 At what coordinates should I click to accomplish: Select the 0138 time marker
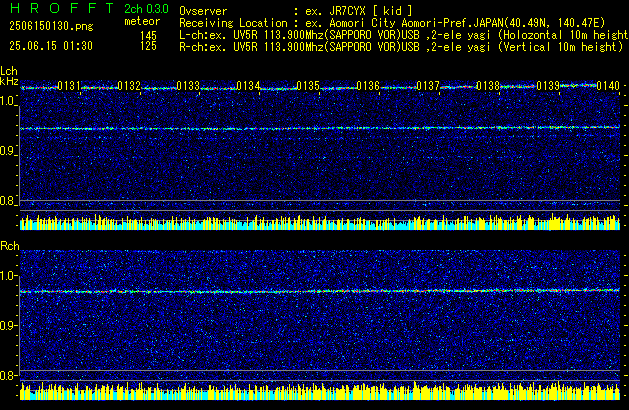pyautogui.click(x=488, y=86)
